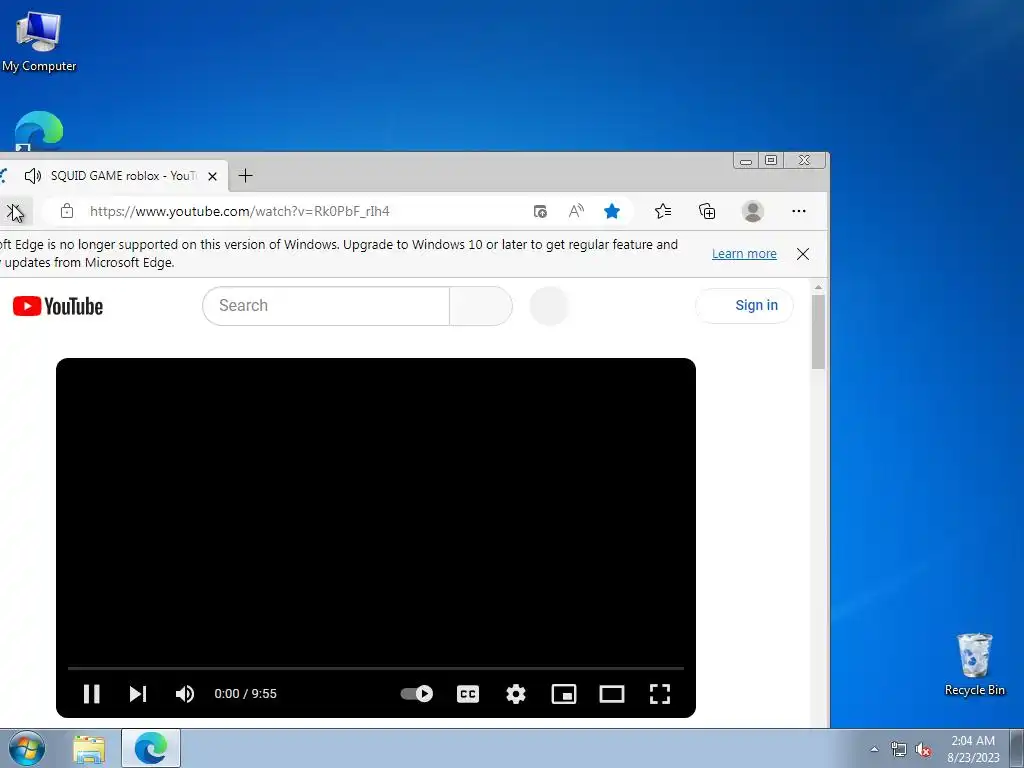Click the page vertical scrollbar
This screenshot has height=768, width=1024.
pos(818,332)
